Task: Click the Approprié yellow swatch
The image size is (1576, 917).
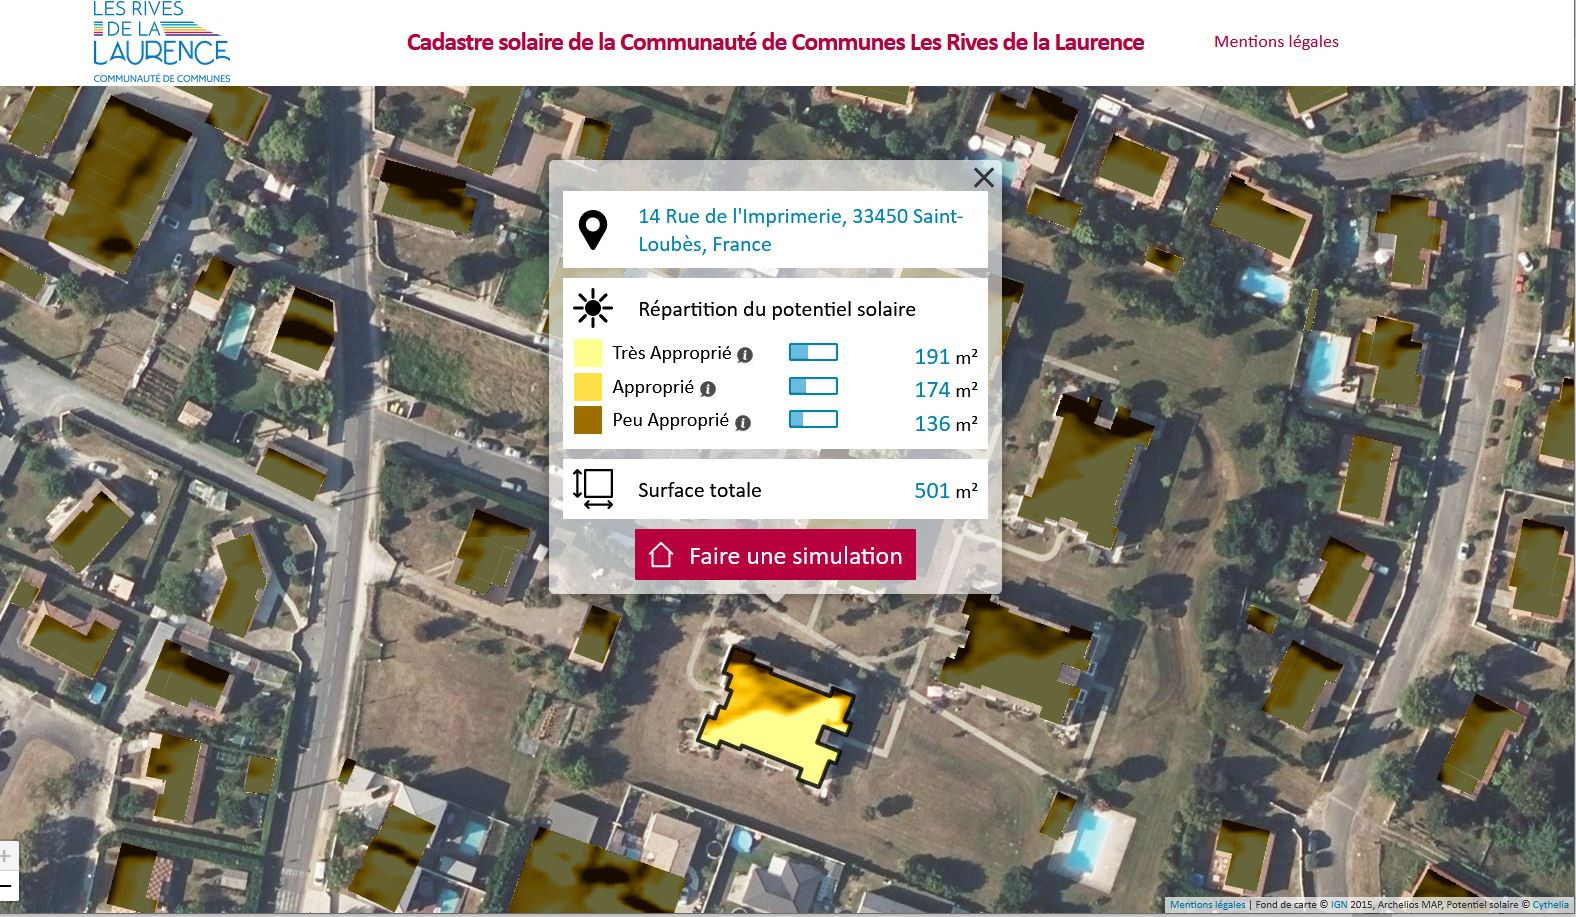Action: [x=588, y=387]
